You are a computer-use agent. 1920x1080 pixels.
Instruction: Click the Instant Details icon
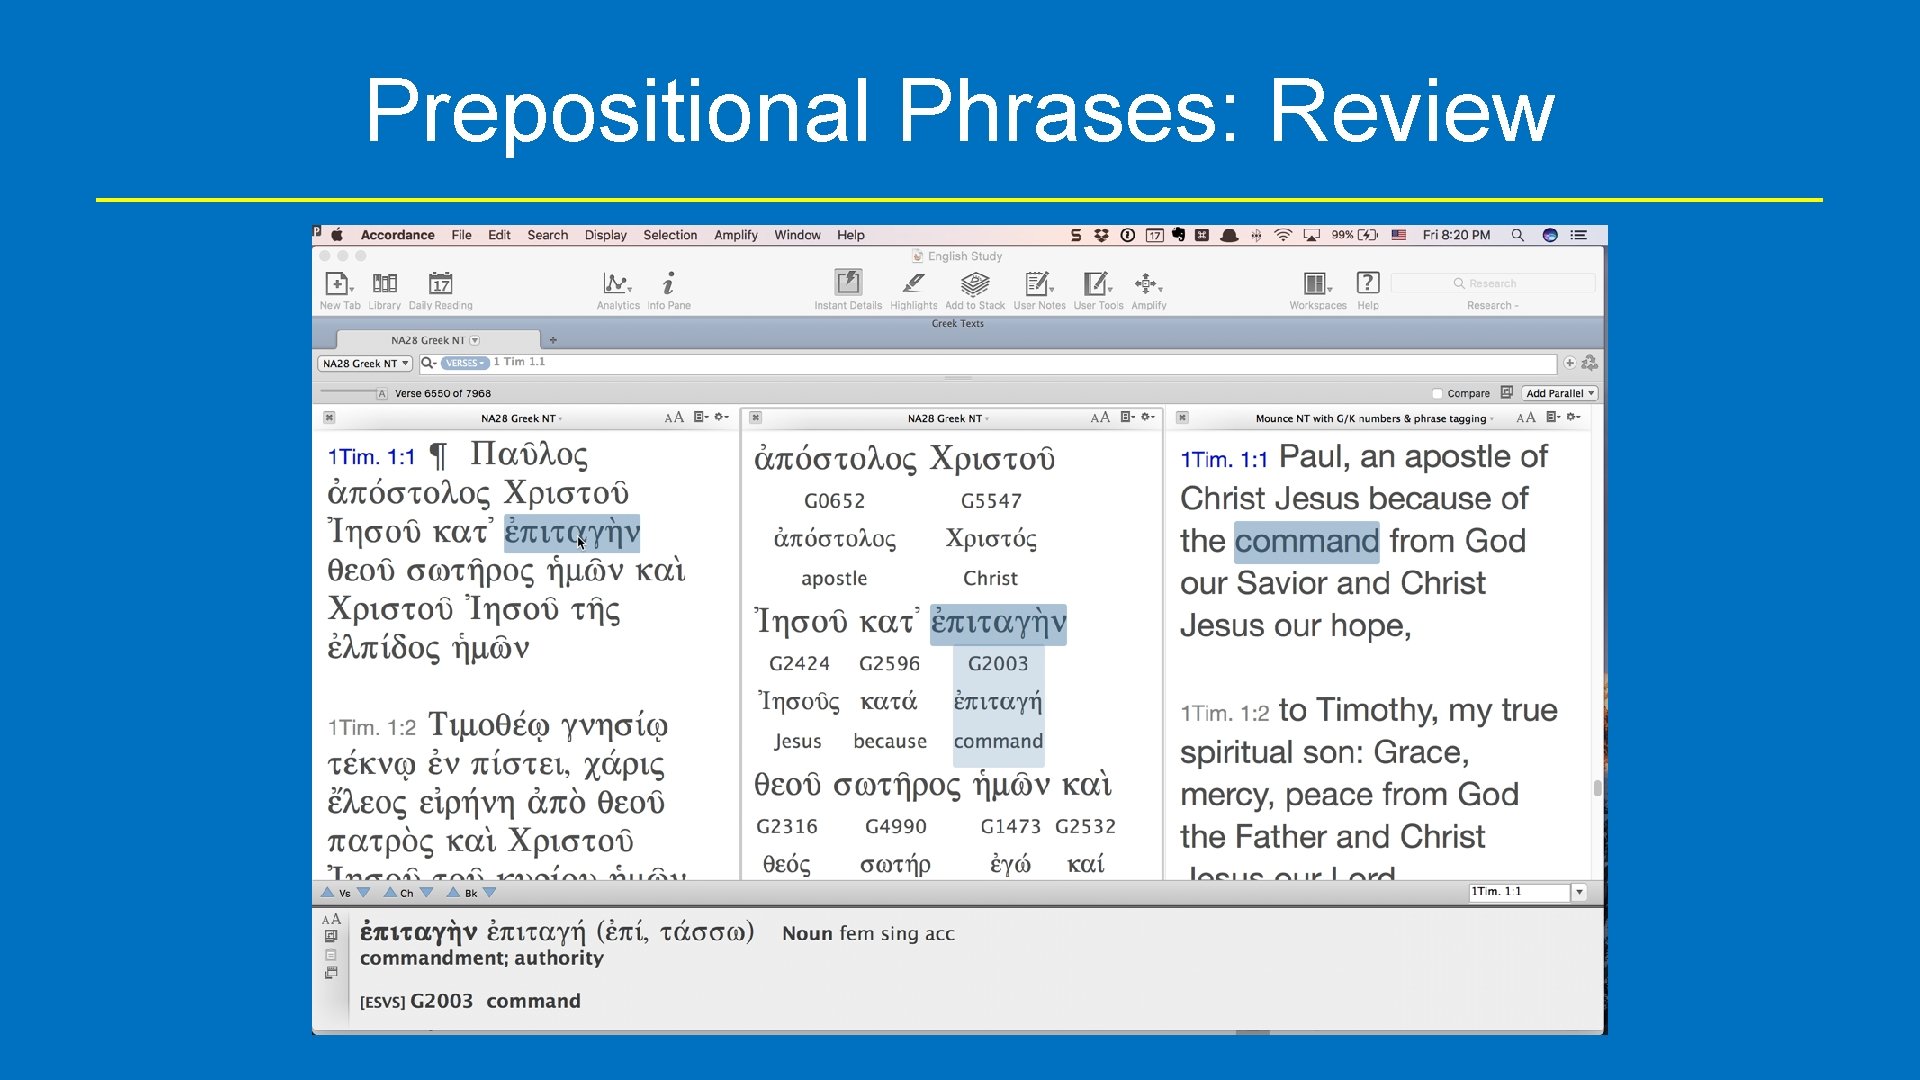coord(847,284)
